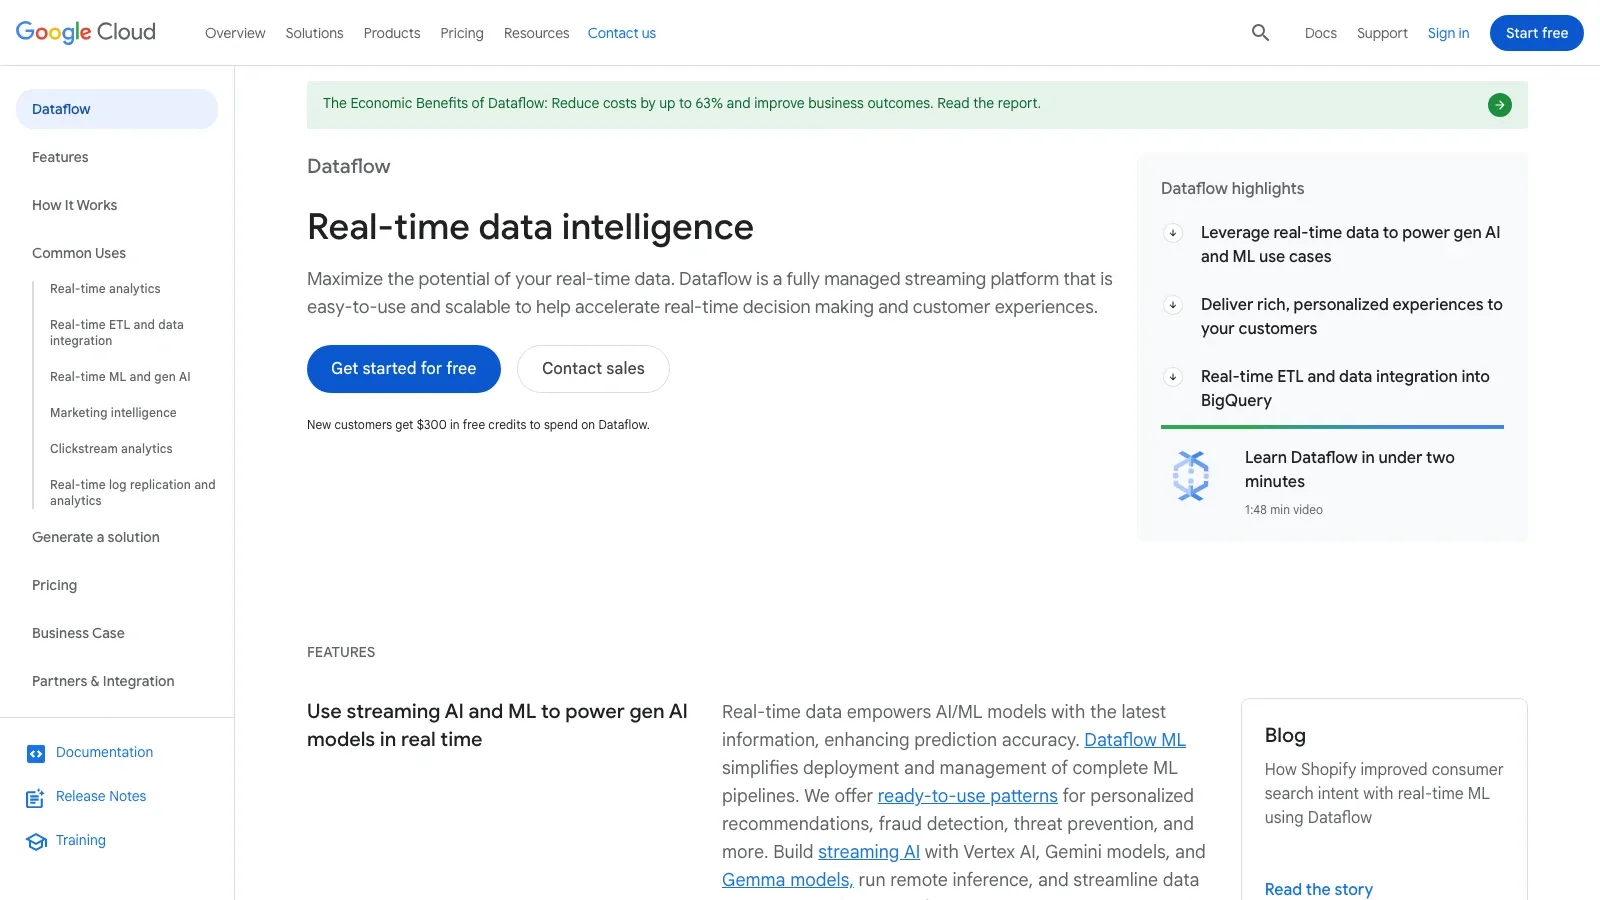Click Get started for free

(x=404, y=369)
